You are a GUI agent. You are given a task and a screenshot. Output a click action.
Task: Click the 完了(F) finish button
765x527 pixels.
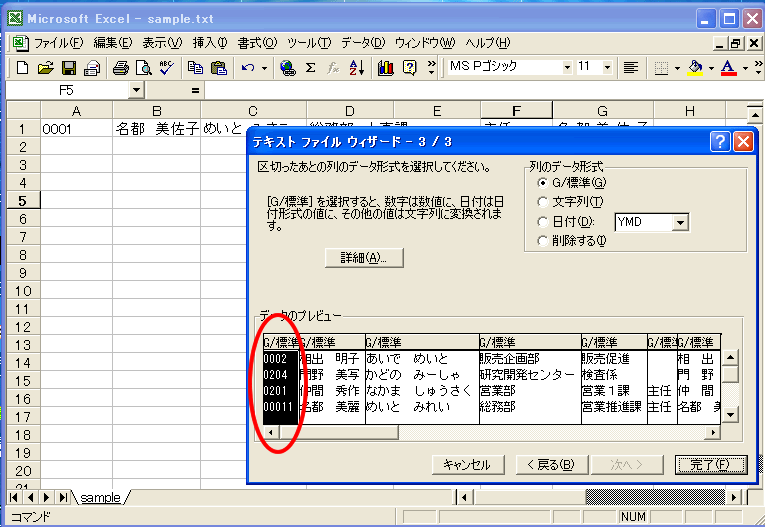pos(711,465)
